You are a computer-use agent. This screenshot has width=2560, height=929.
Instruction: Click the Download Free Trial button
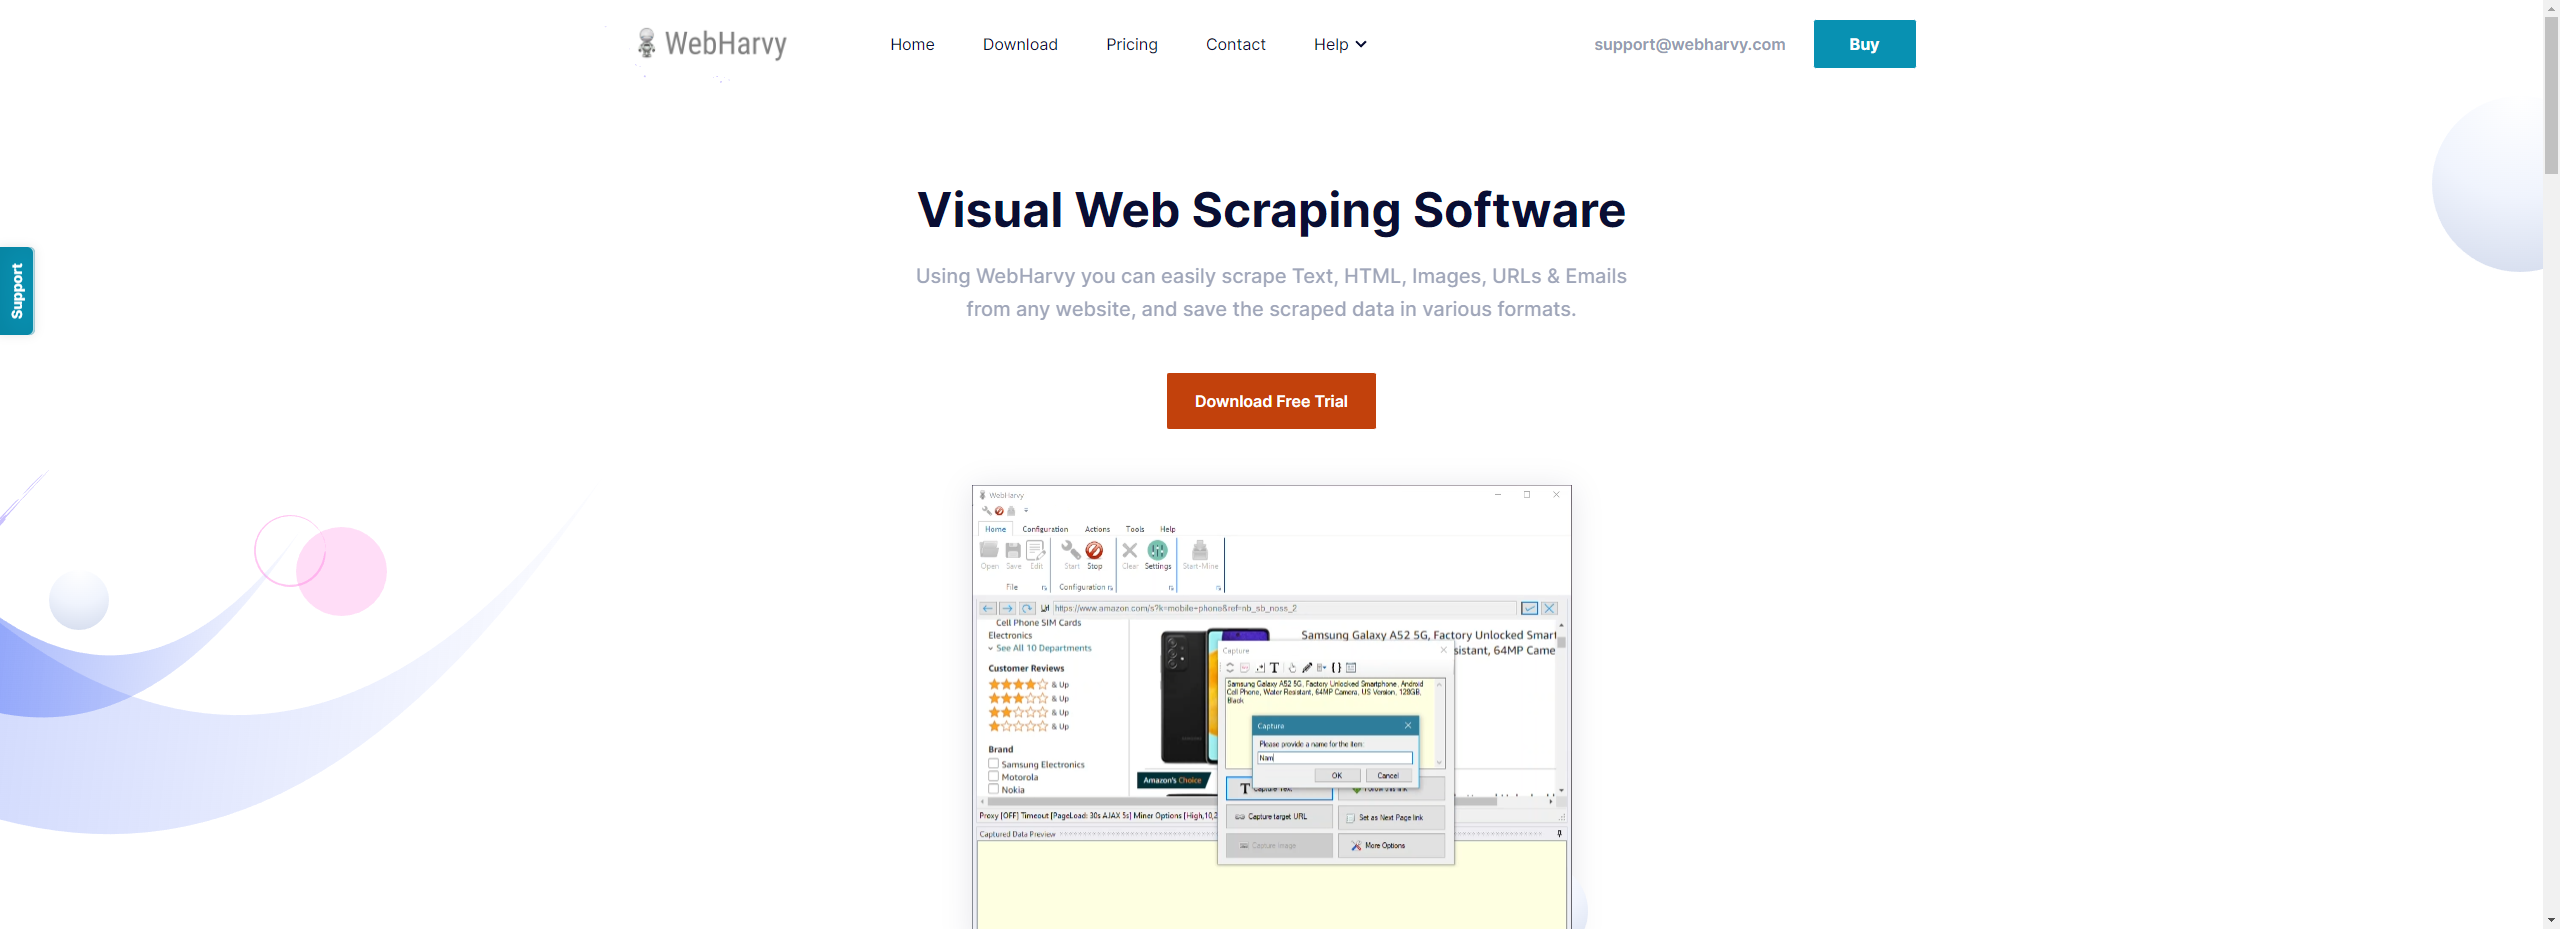(1271, 401)
